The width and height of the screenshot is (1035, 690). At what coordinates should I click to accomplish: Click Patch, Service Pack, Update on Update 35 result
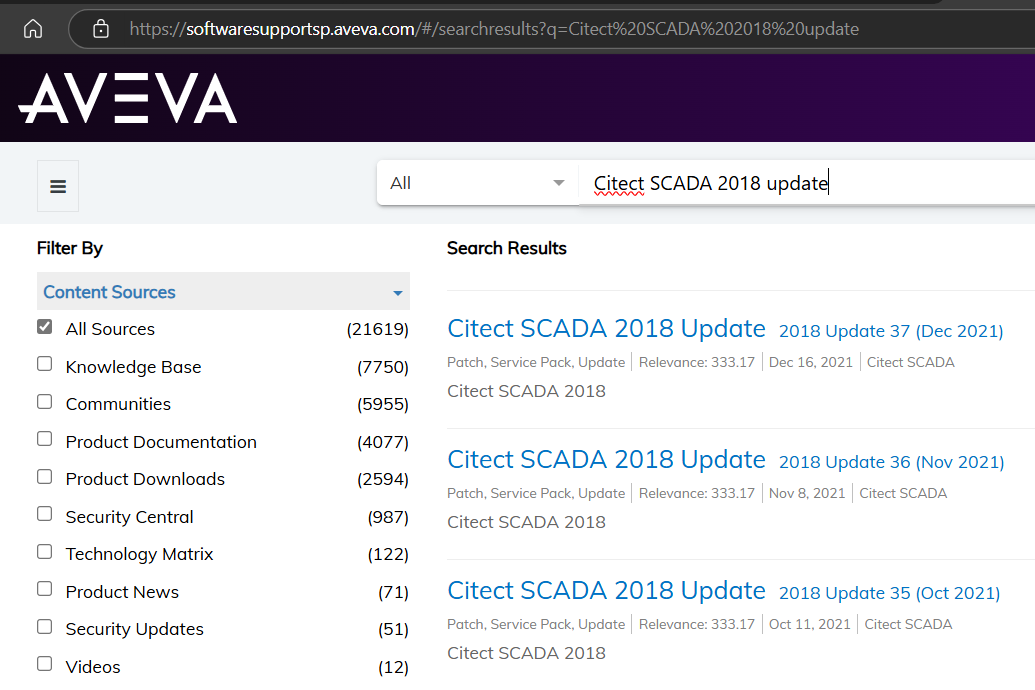point(536,624)
